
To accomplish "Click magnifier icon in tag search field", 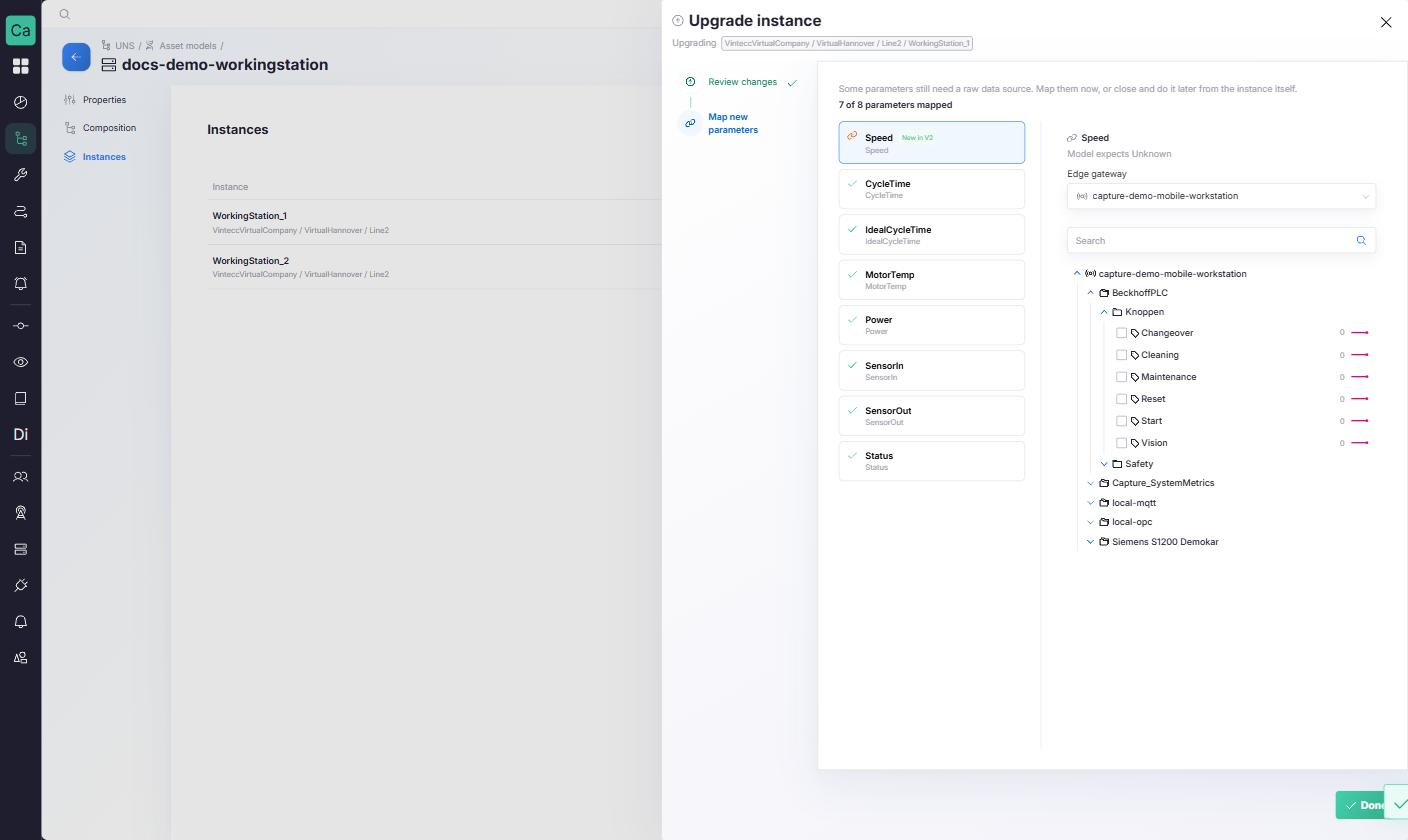I will coord(1361,240).
